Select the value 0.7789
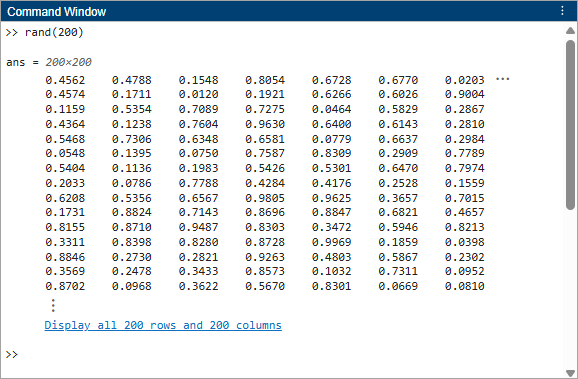The image size is (578, 379). (x=464, y=153)
